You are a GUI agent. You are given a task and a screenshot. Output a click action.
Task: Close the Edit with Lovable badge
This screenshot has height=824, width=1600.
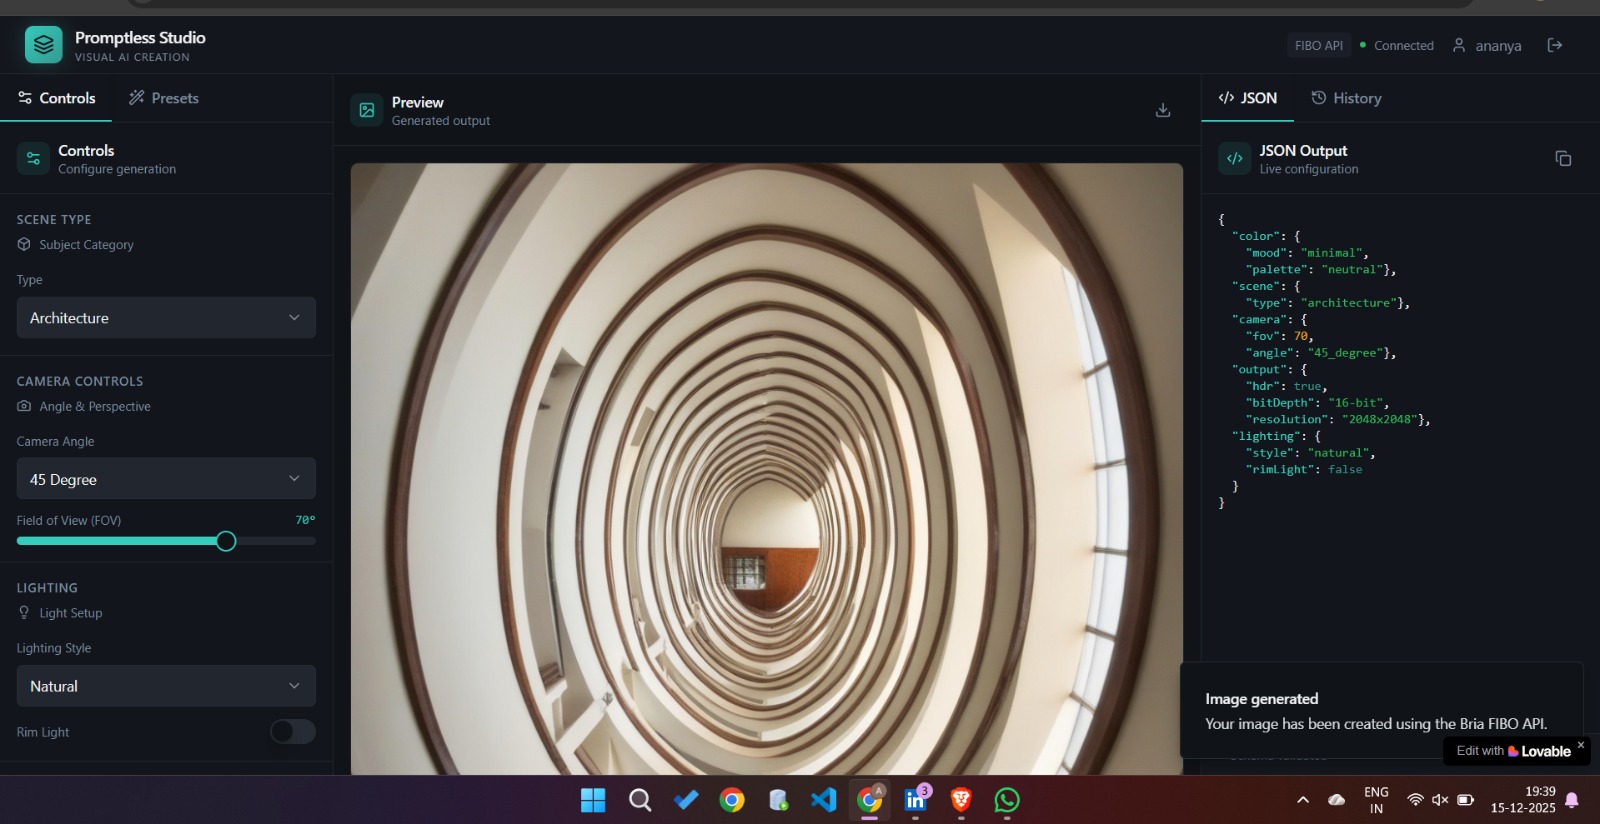pos(1581,745)
